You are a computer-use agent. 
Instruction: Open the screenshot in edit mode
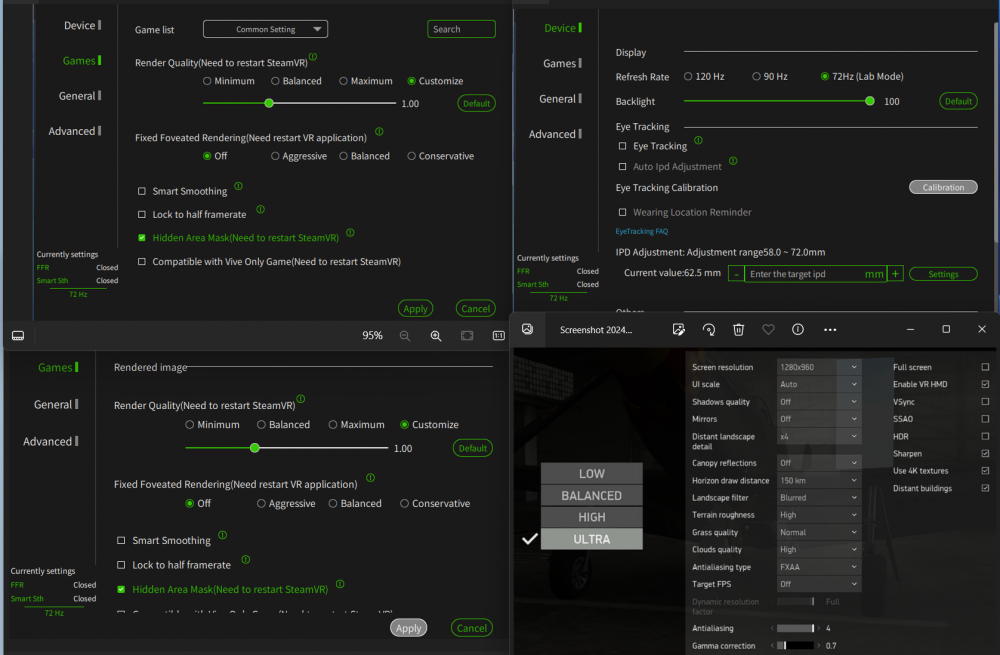pyautogui.click(x=679, y=329)
